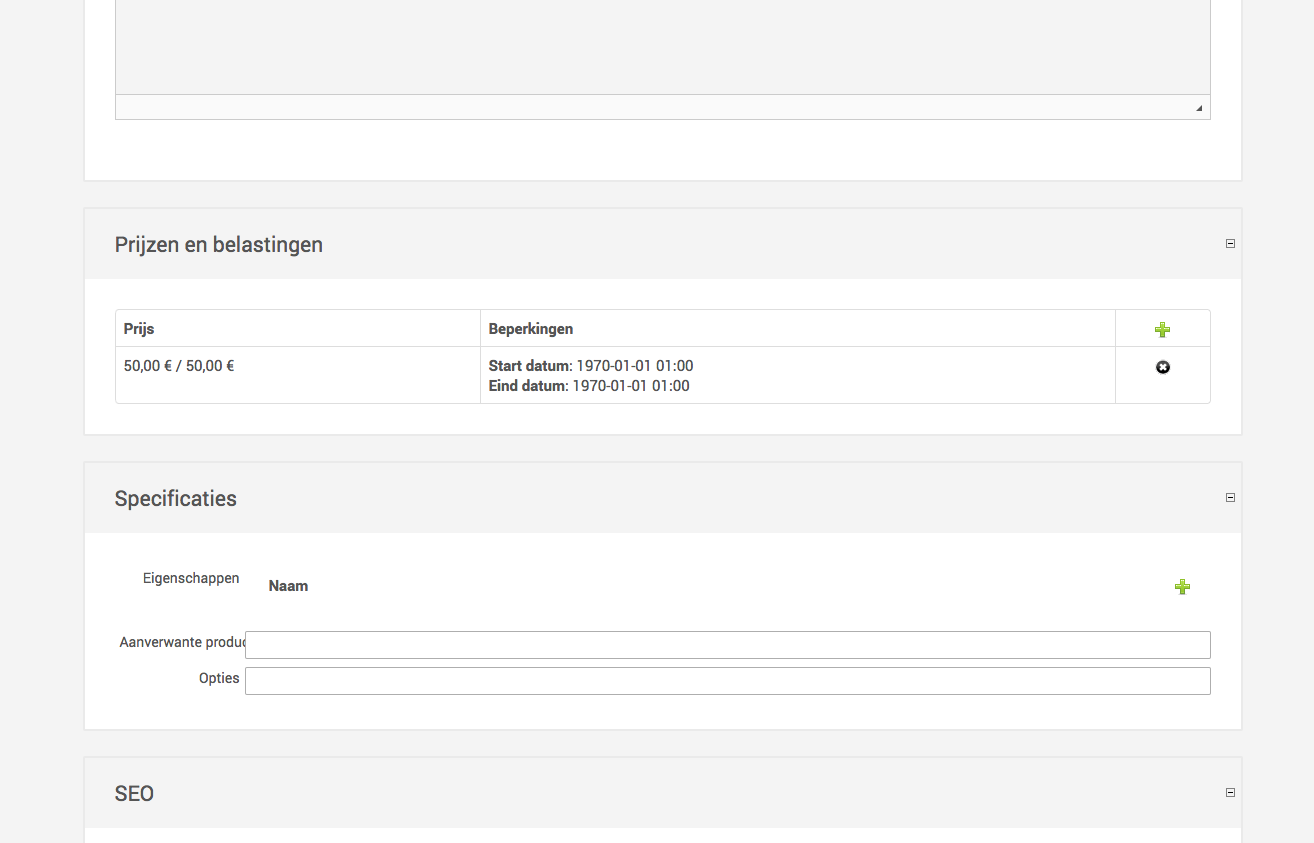Add a new price row with green plus
This screenshot has height=843, width=1314.
tap(1162, 329)
